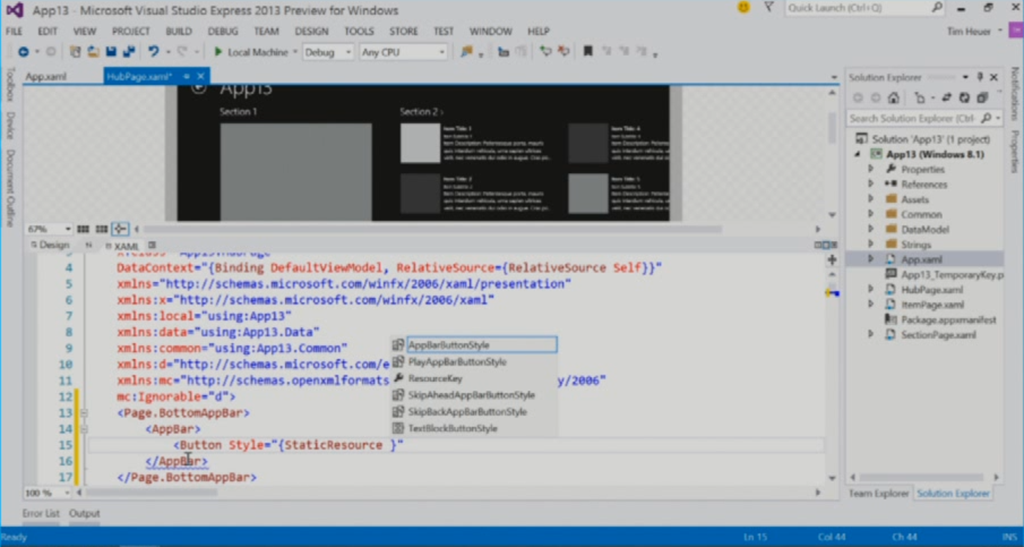
Task: Click the Solution Explorer search magnifier icon
Action: pyautogui.click(x=986, y=118)
